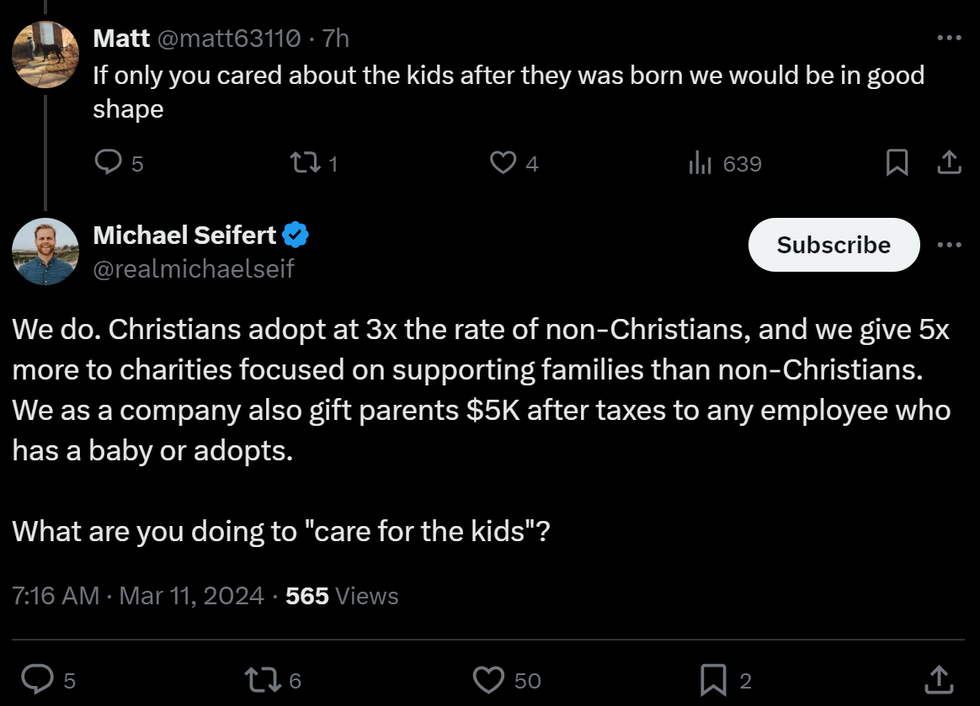
Task: Open Michael Seifert's profile picture
Action: coord(45,251)
